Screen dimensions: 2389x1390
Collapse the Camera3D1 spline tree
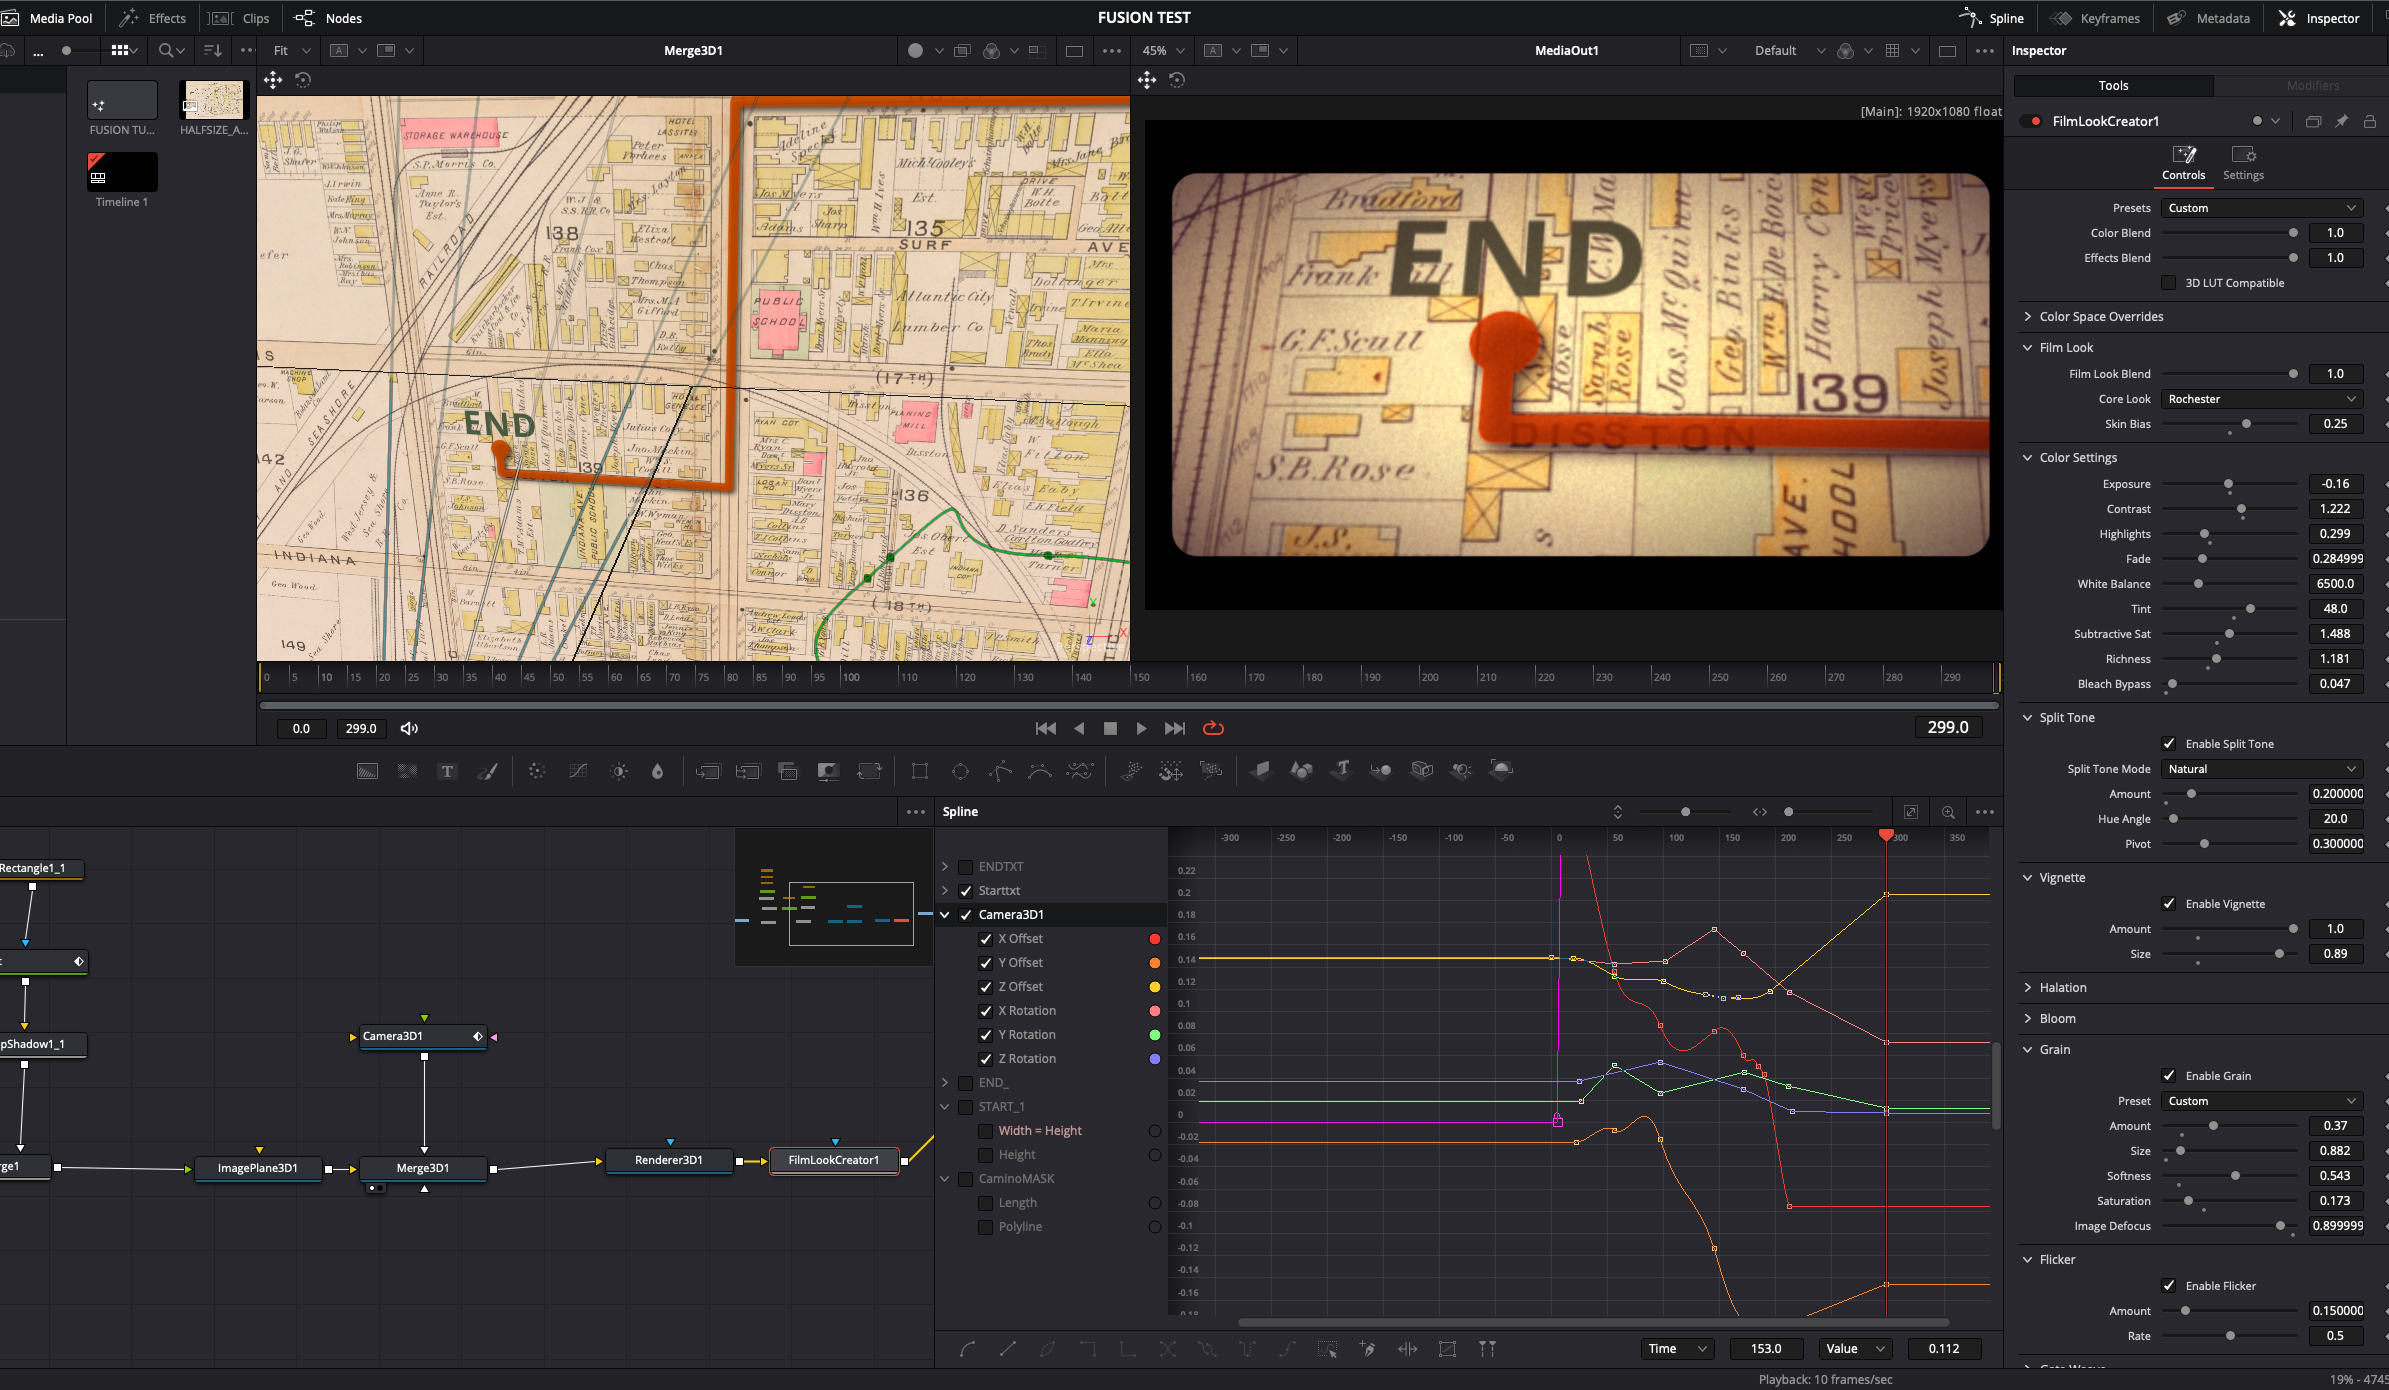tap(944, 915)
